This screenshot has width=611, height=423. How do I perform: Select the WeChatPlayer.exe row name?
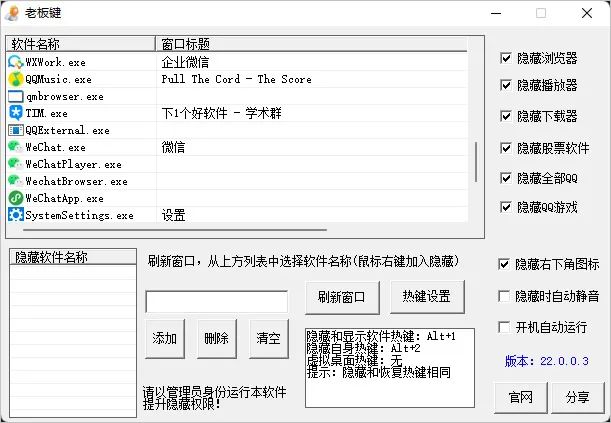tap(73, 164)
